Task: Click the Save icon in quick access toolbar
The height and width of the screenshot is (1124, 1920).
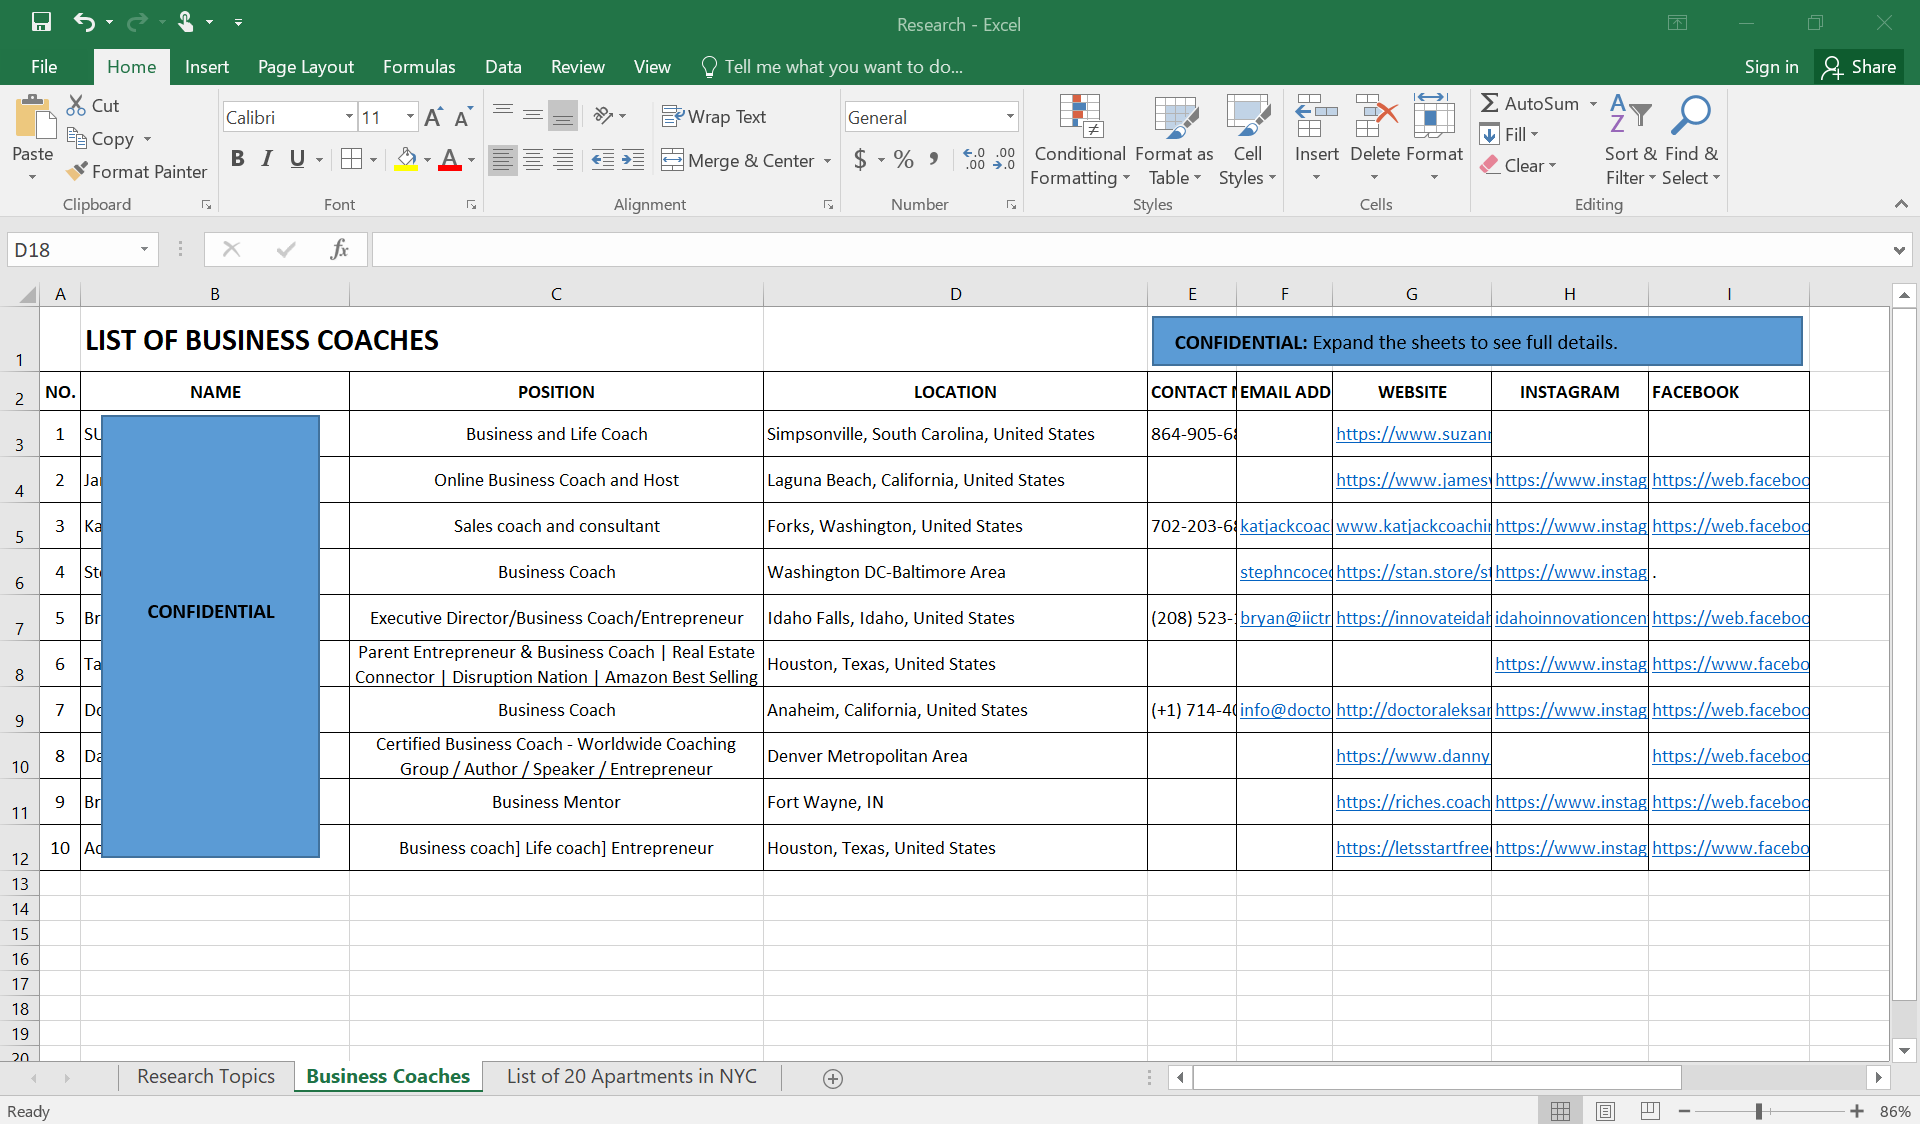Action: click(41, 22)
